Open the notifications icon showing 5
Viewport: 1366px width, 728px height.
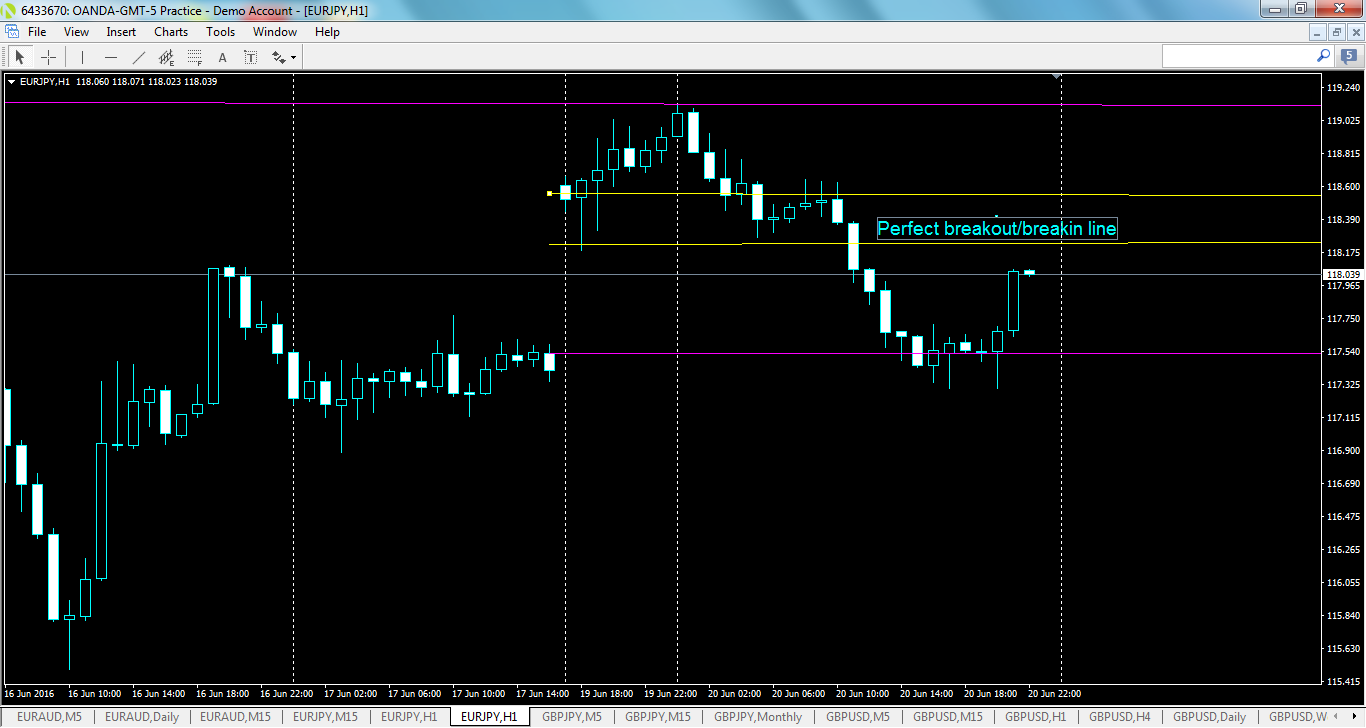[1348, 56]
